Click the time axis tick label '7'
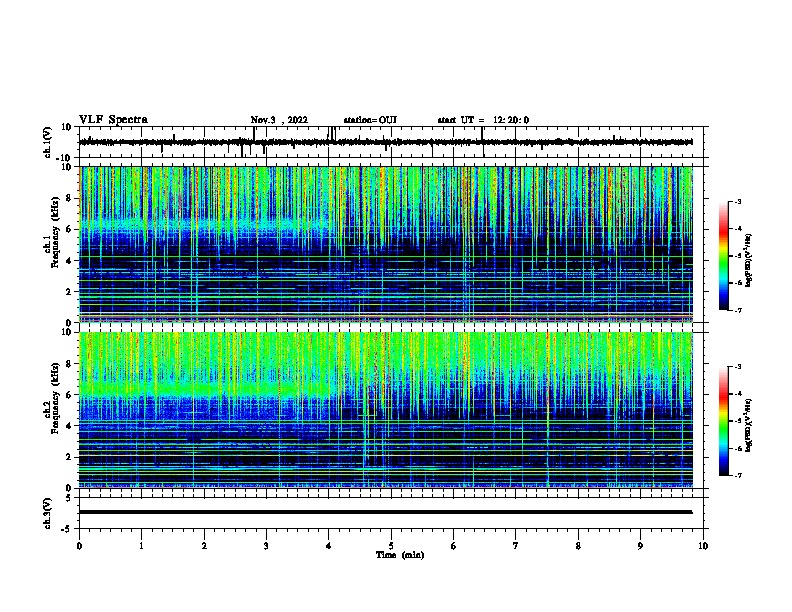Image resolution: width=792 pixels, height=612 pixels. coord(516,546)
